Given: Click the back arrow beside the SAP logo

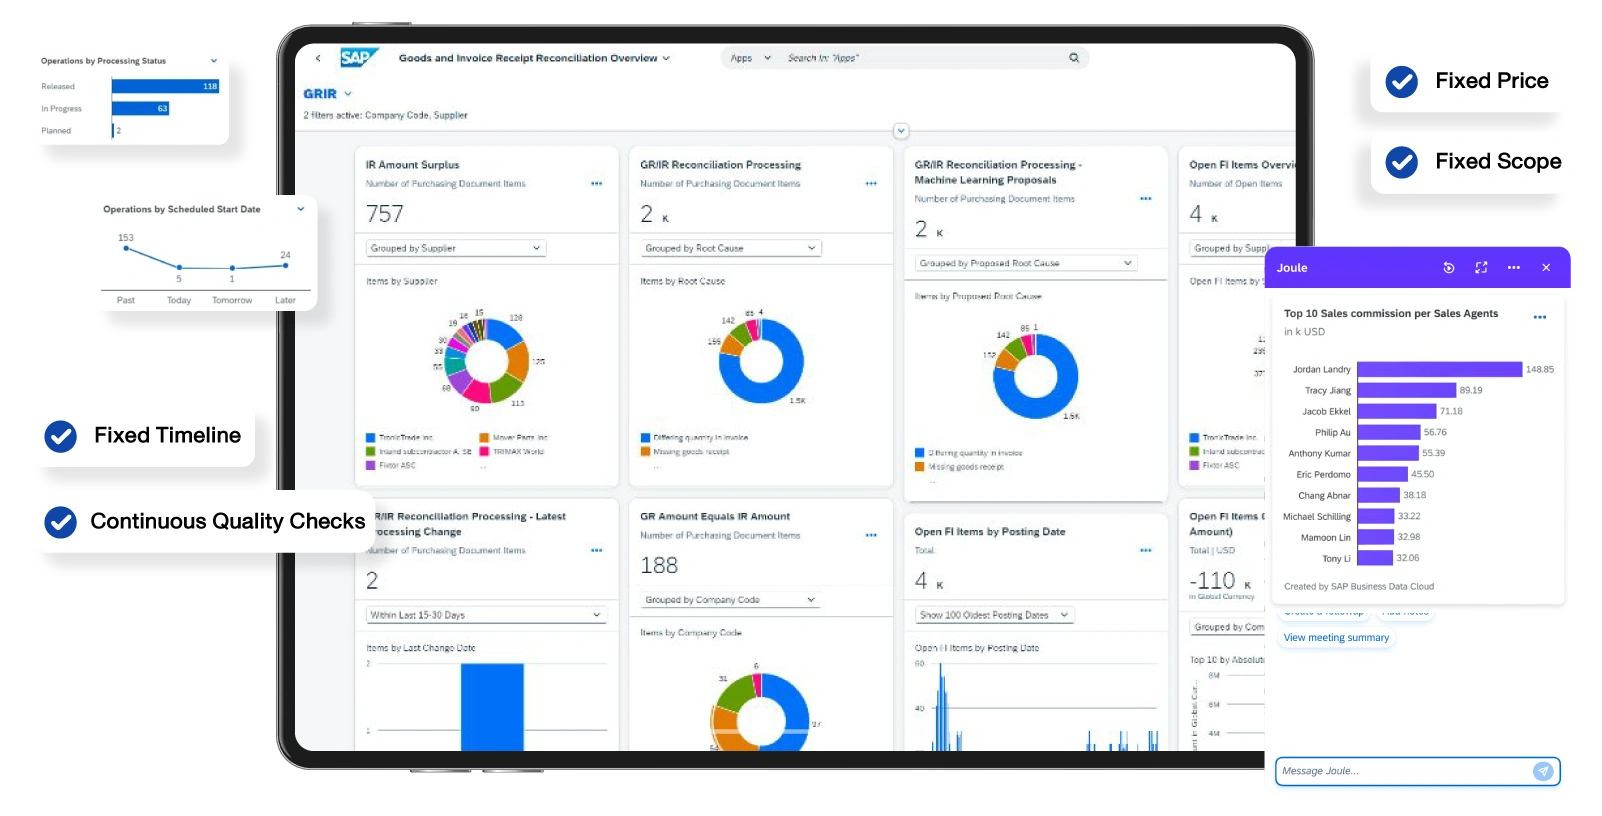Looking at the screenshot, I should coord(318,58).
